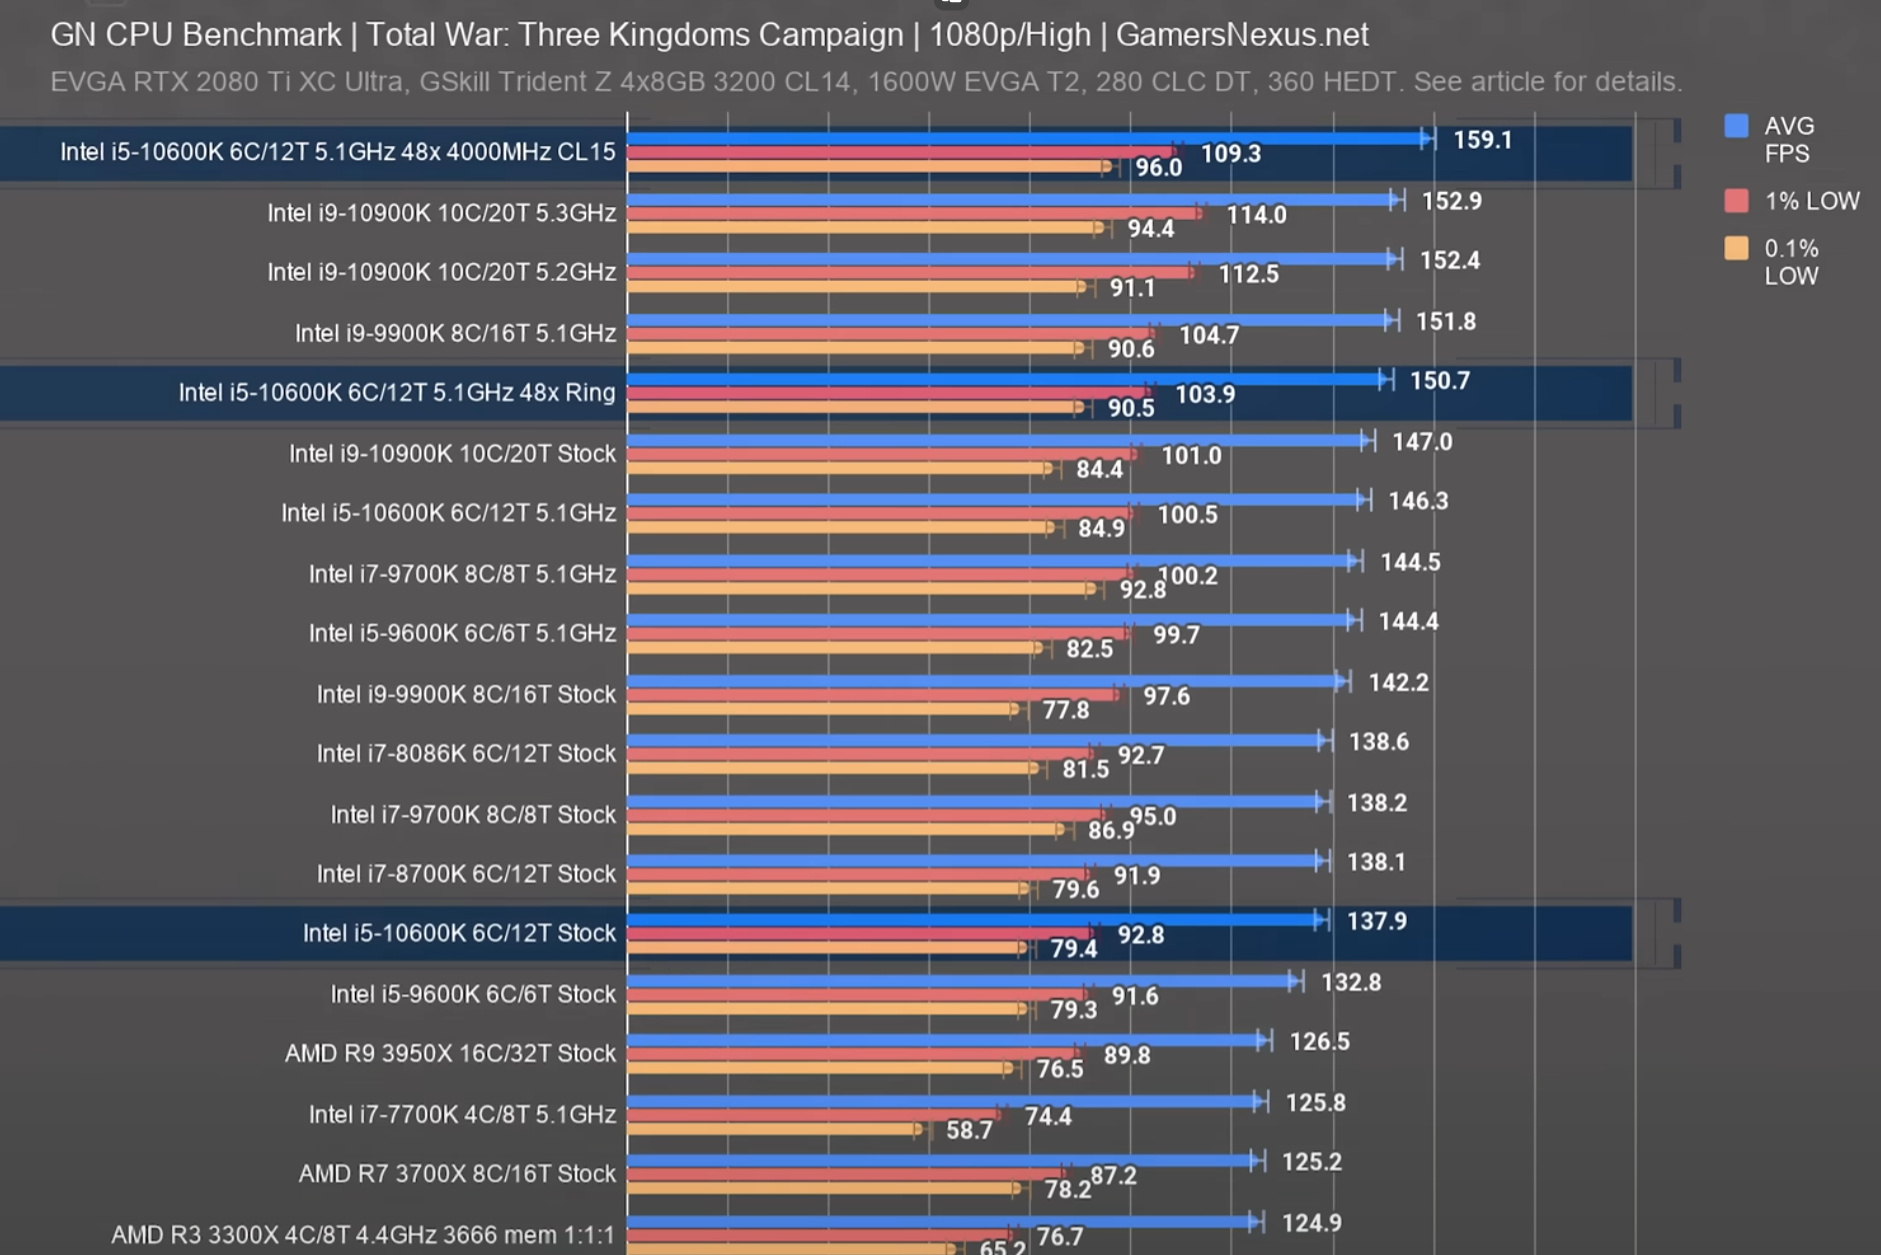This screenshot has height=1255, width=1881.
Task: Click the red 1% low bar for R9 3950X
Action: (x=853, y=1052)
